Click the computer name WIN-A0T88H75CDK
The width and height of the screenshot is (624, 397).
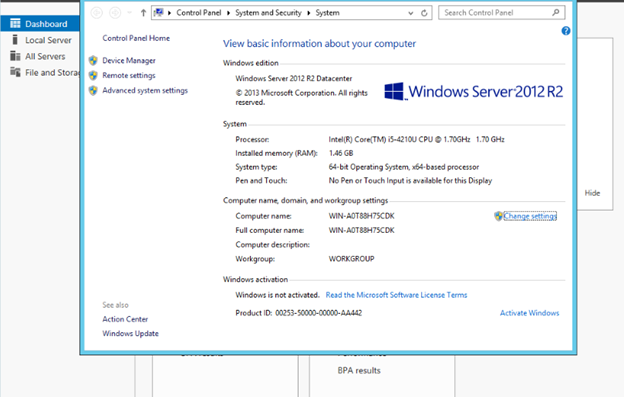(361, 216)
